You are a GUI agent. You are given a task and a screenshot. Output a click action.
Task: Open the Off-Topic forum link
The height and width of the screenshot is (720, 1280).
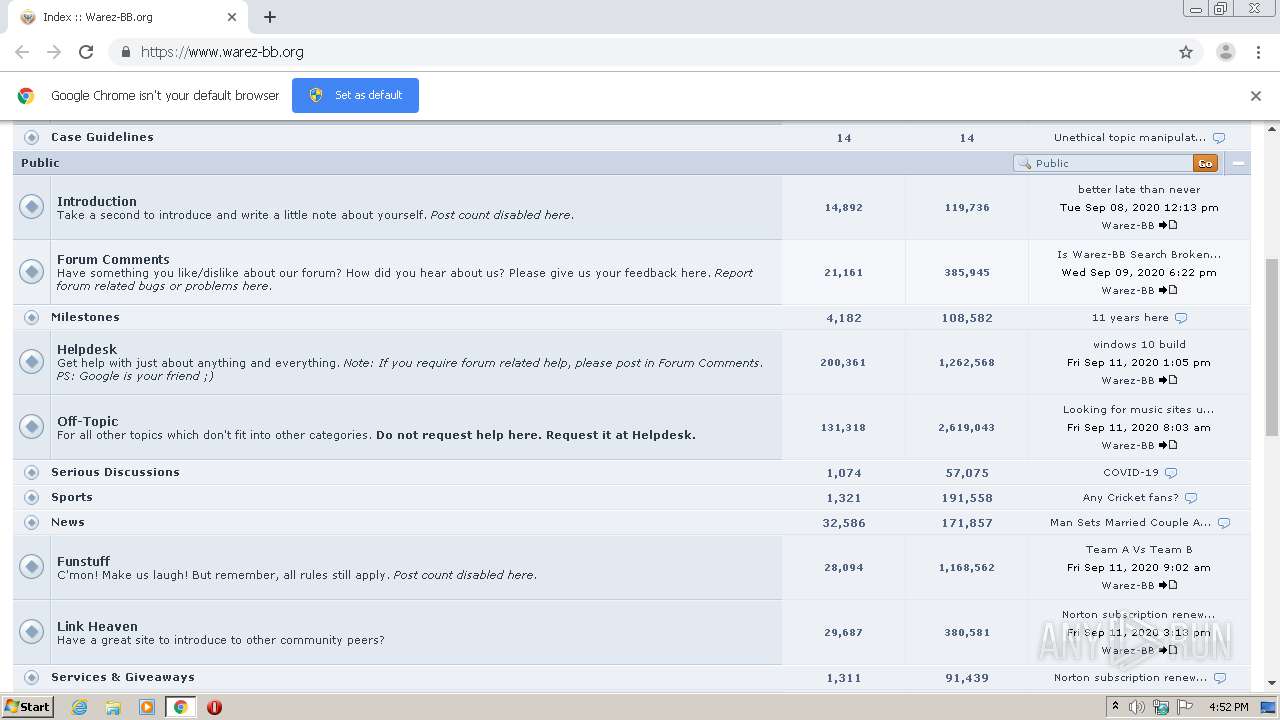coord(88,421)
